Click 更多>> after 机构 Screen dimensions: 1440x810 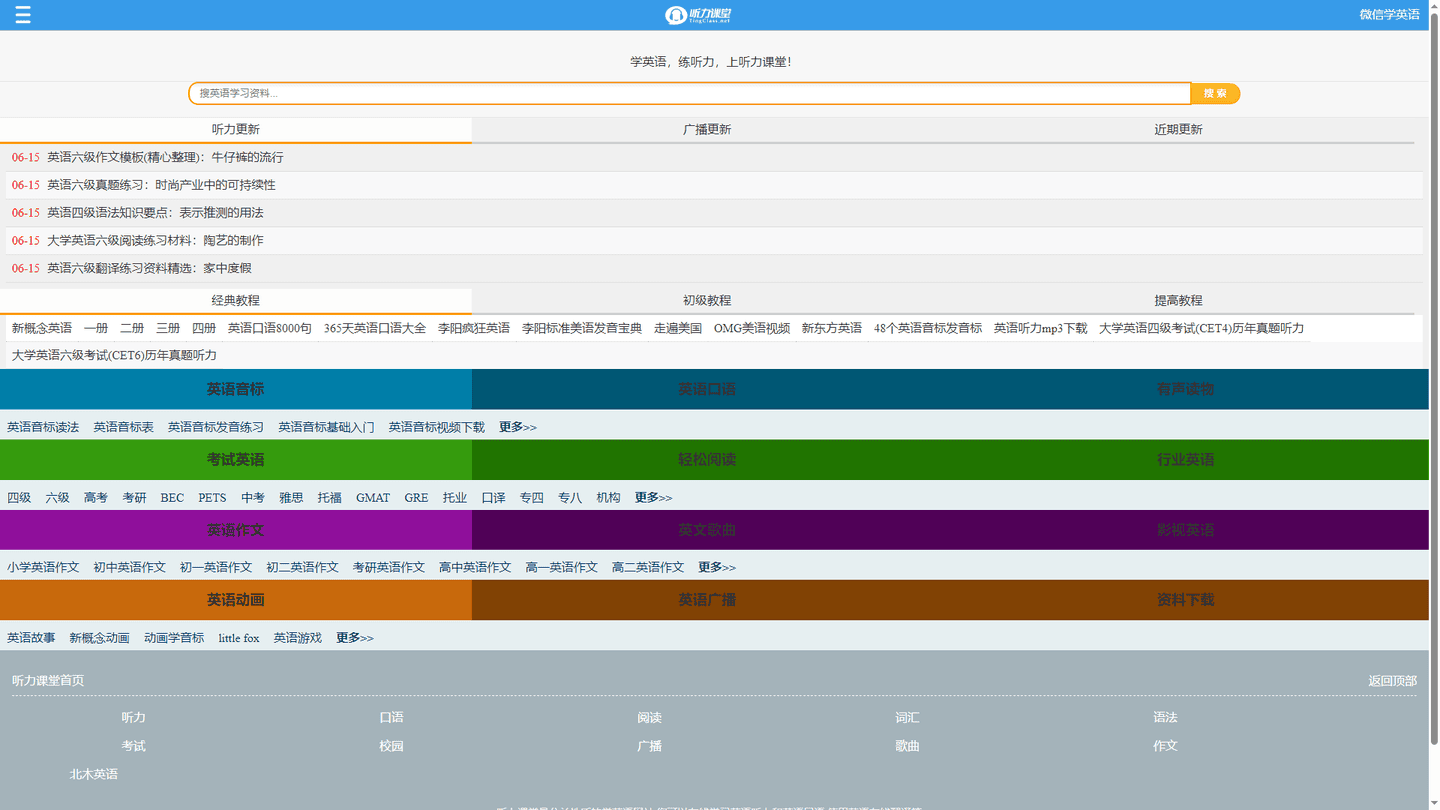[654, 497]
